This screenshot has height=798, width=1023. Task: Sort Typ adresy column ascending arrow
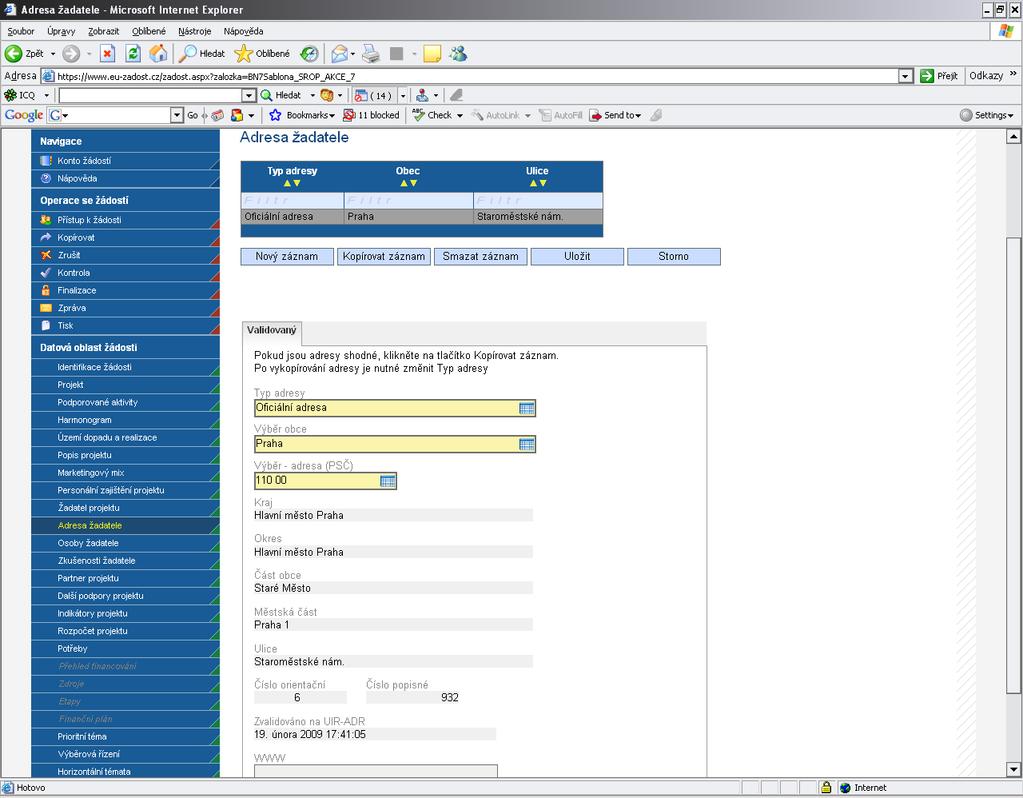pyautogui.click(x=287, y=183)
